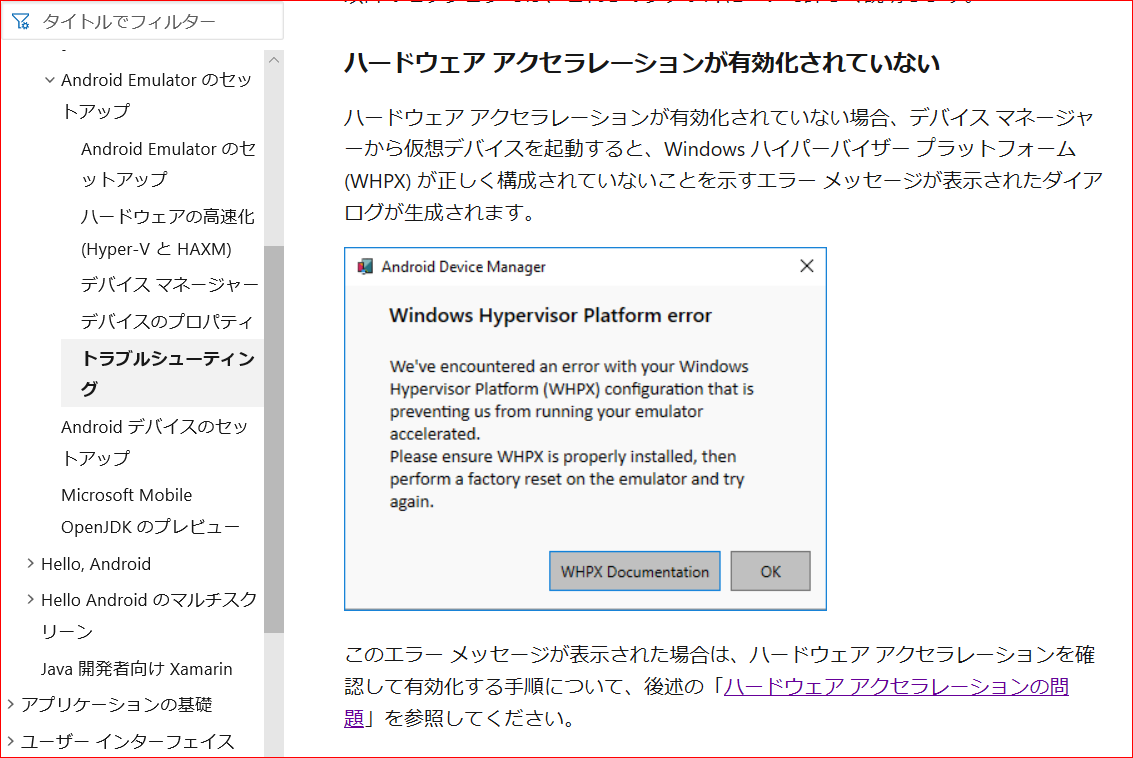Open ハードウェアの高速化 (Hyper-V と HAXM) page

tap(168, 233)
